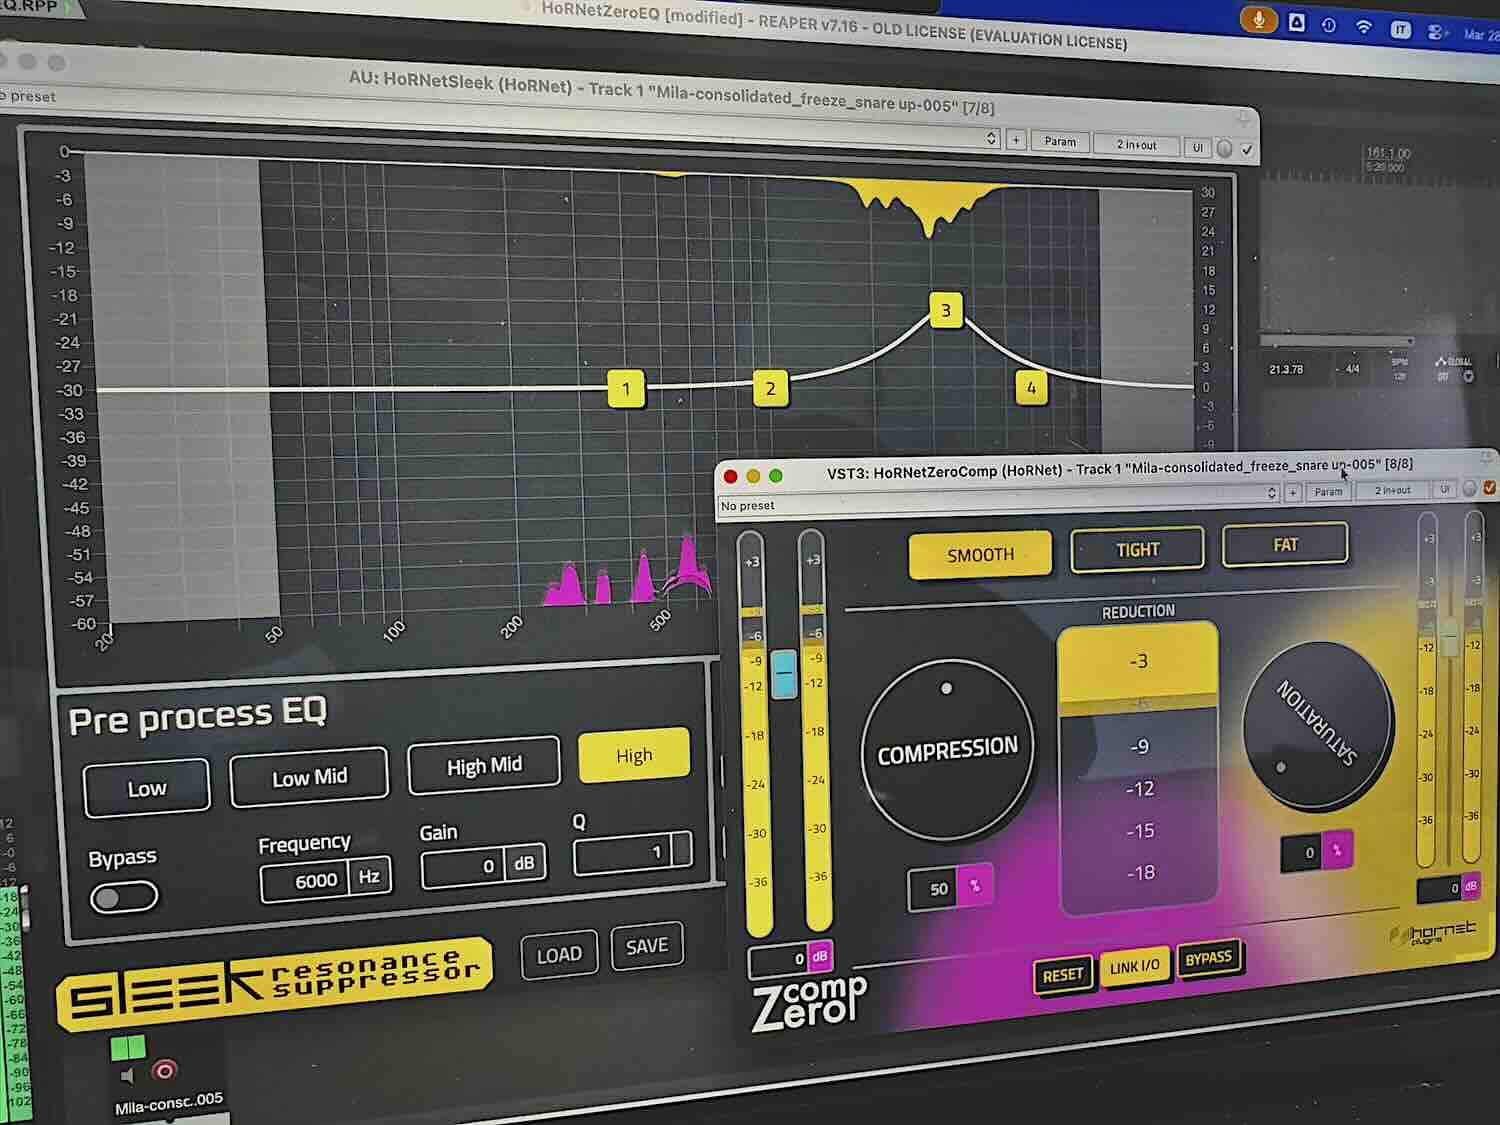Click the SAVE preset button in Sleek
Screen dimensions: 1500x1125
pos(646,944)
